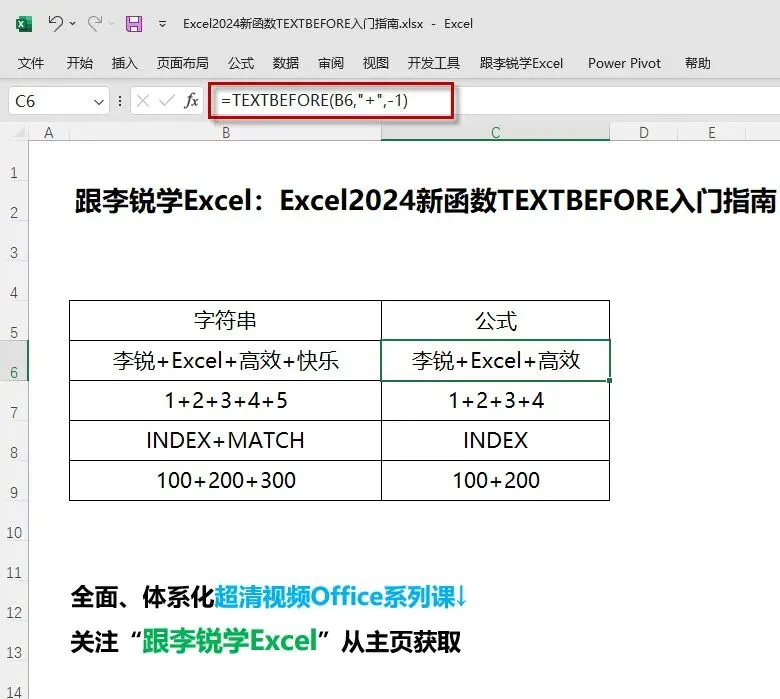This screenshot has width=780, height=699.
Task: Switch to the 插入 ribbon tab
Action: pyautogui.click(x=124, y=63)
